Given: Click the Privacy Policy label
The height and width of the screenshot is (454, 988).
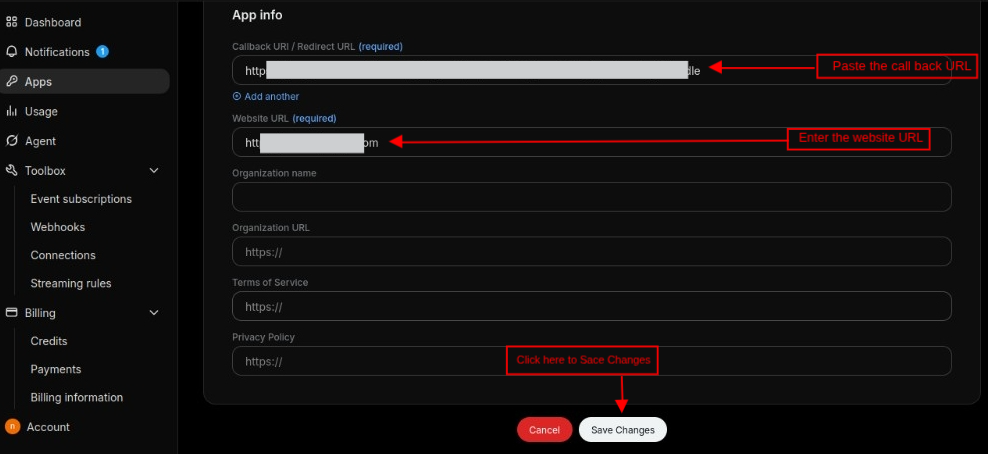Looking at the screenshot, I should (263, 337).
